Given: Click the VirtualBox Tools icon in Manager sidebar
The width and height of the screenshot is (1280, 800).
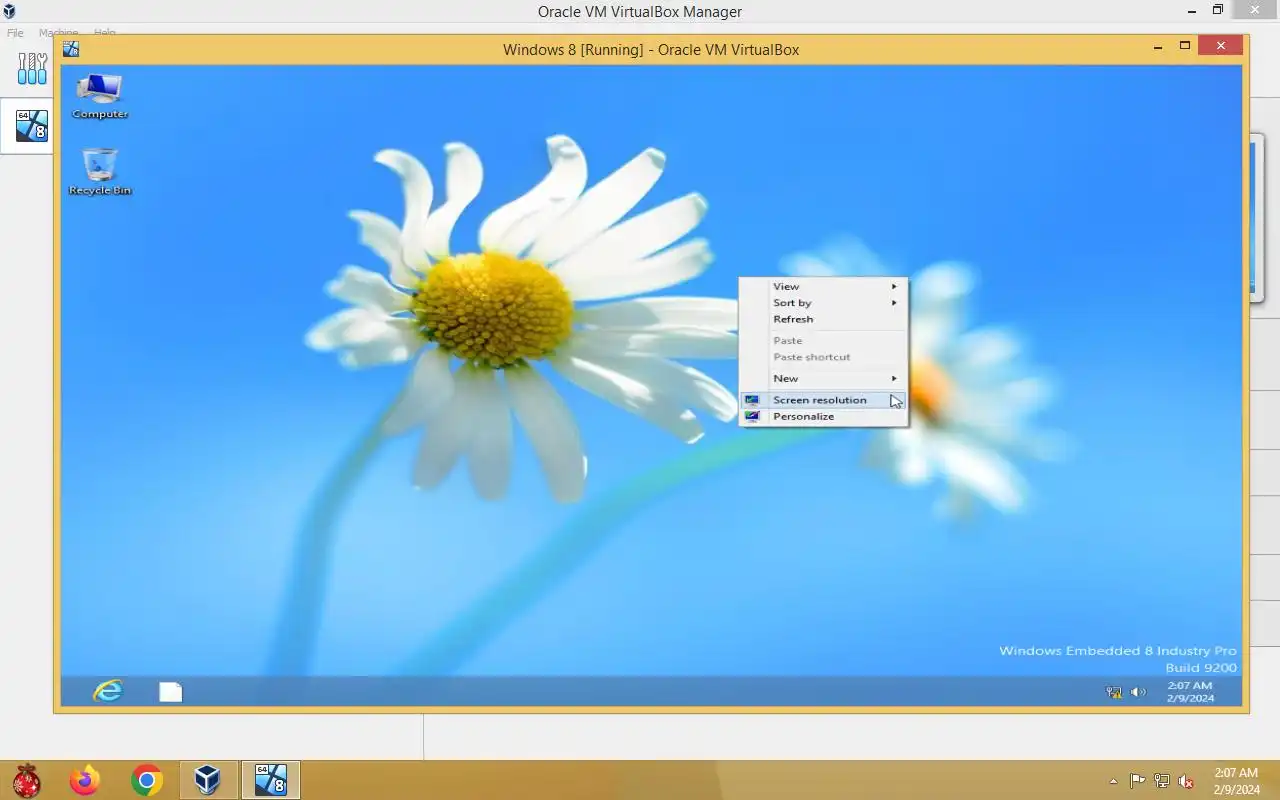Looking at the screenshot, I should [x=32, y=68].
